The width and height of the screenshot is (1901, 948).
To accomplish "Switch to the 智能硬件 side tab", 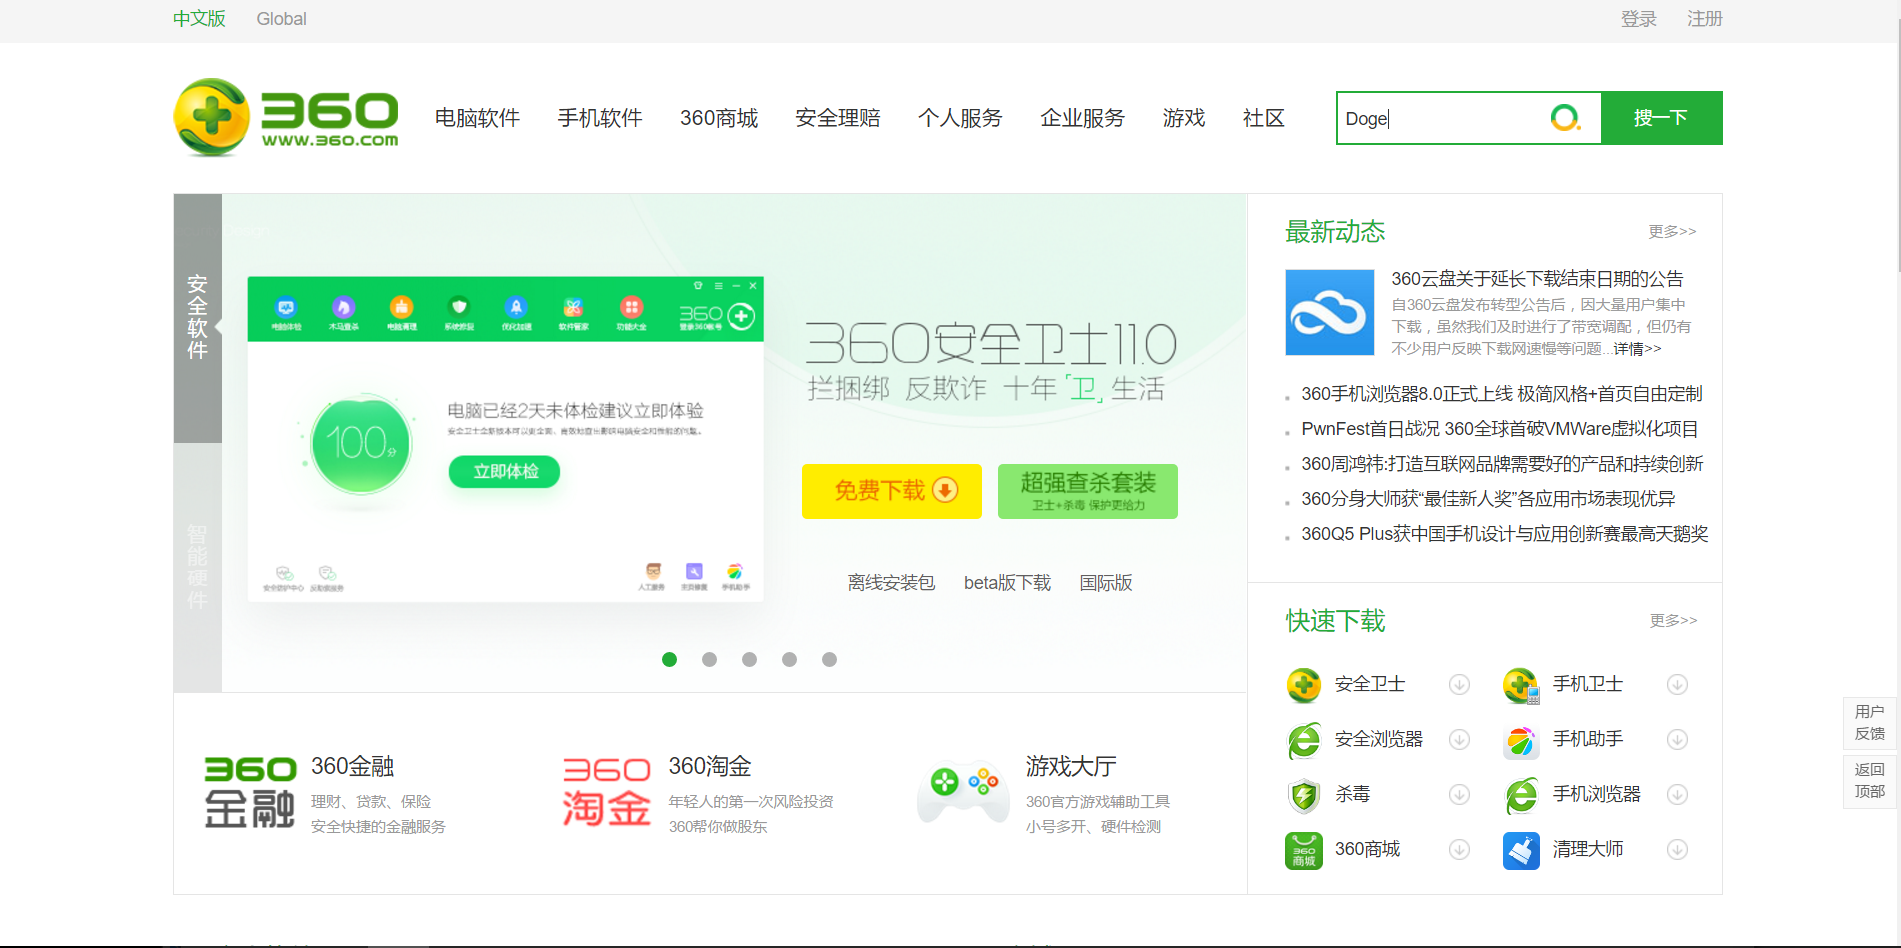I will (197, 566).
